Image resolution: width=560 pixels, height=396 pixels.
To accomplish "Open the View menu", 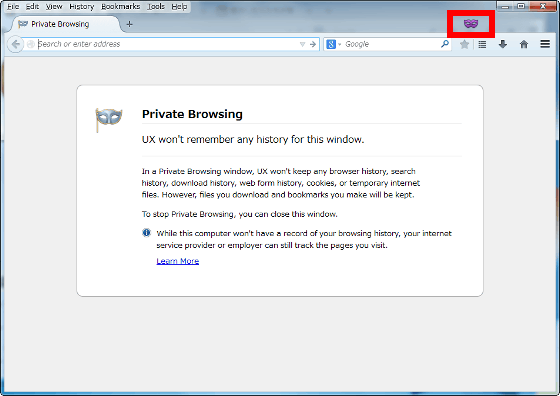I will [54, 6].
